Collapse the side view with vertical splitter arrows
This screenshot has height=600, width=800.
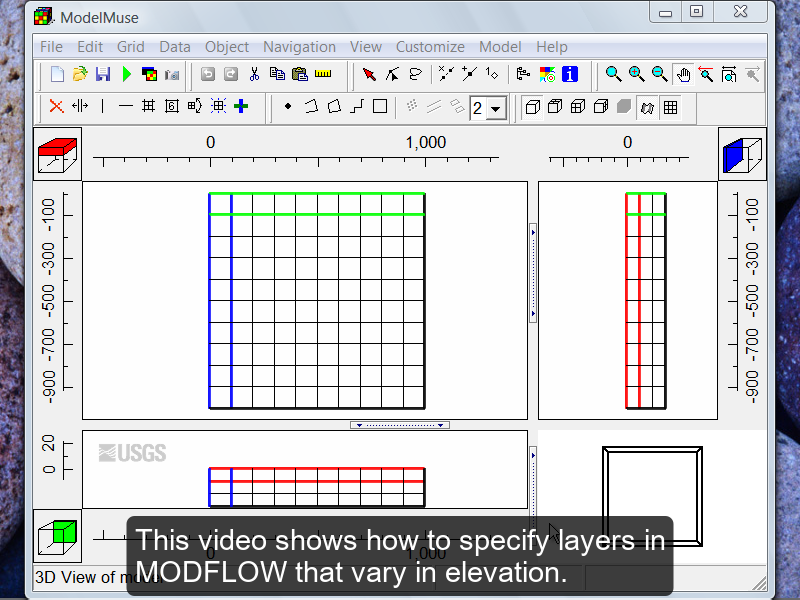click(533, 273)
